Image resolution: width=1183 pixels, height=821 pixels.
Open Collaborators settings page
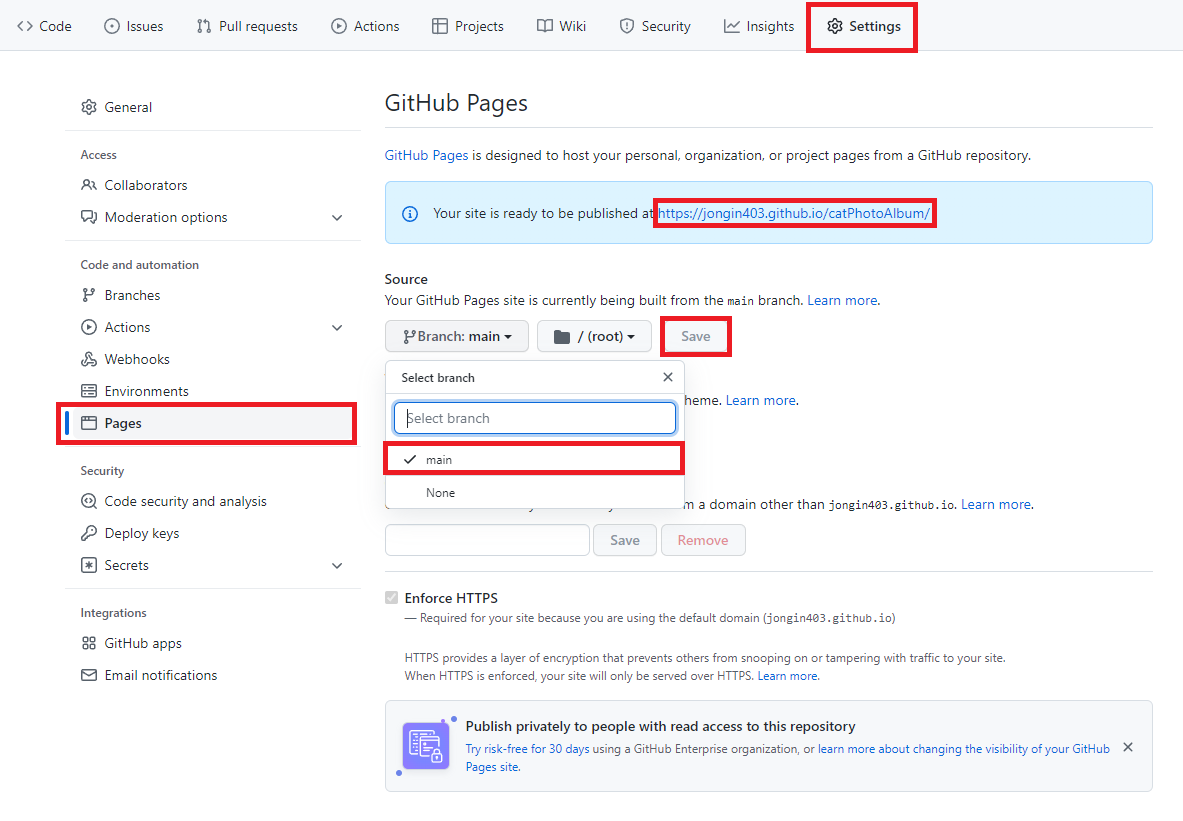click(146, 185)
